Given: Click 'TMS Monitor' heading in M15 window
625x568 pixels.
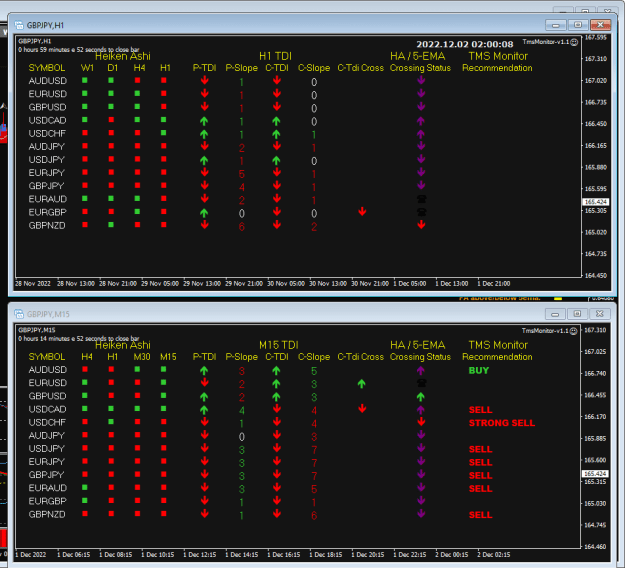Looking at the screenshot, I should pos(498,345).
